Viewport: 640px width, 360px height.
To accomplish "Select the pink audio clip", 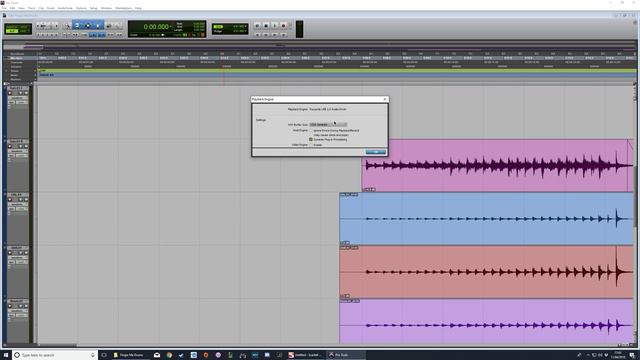I will (x=497, y=165).
